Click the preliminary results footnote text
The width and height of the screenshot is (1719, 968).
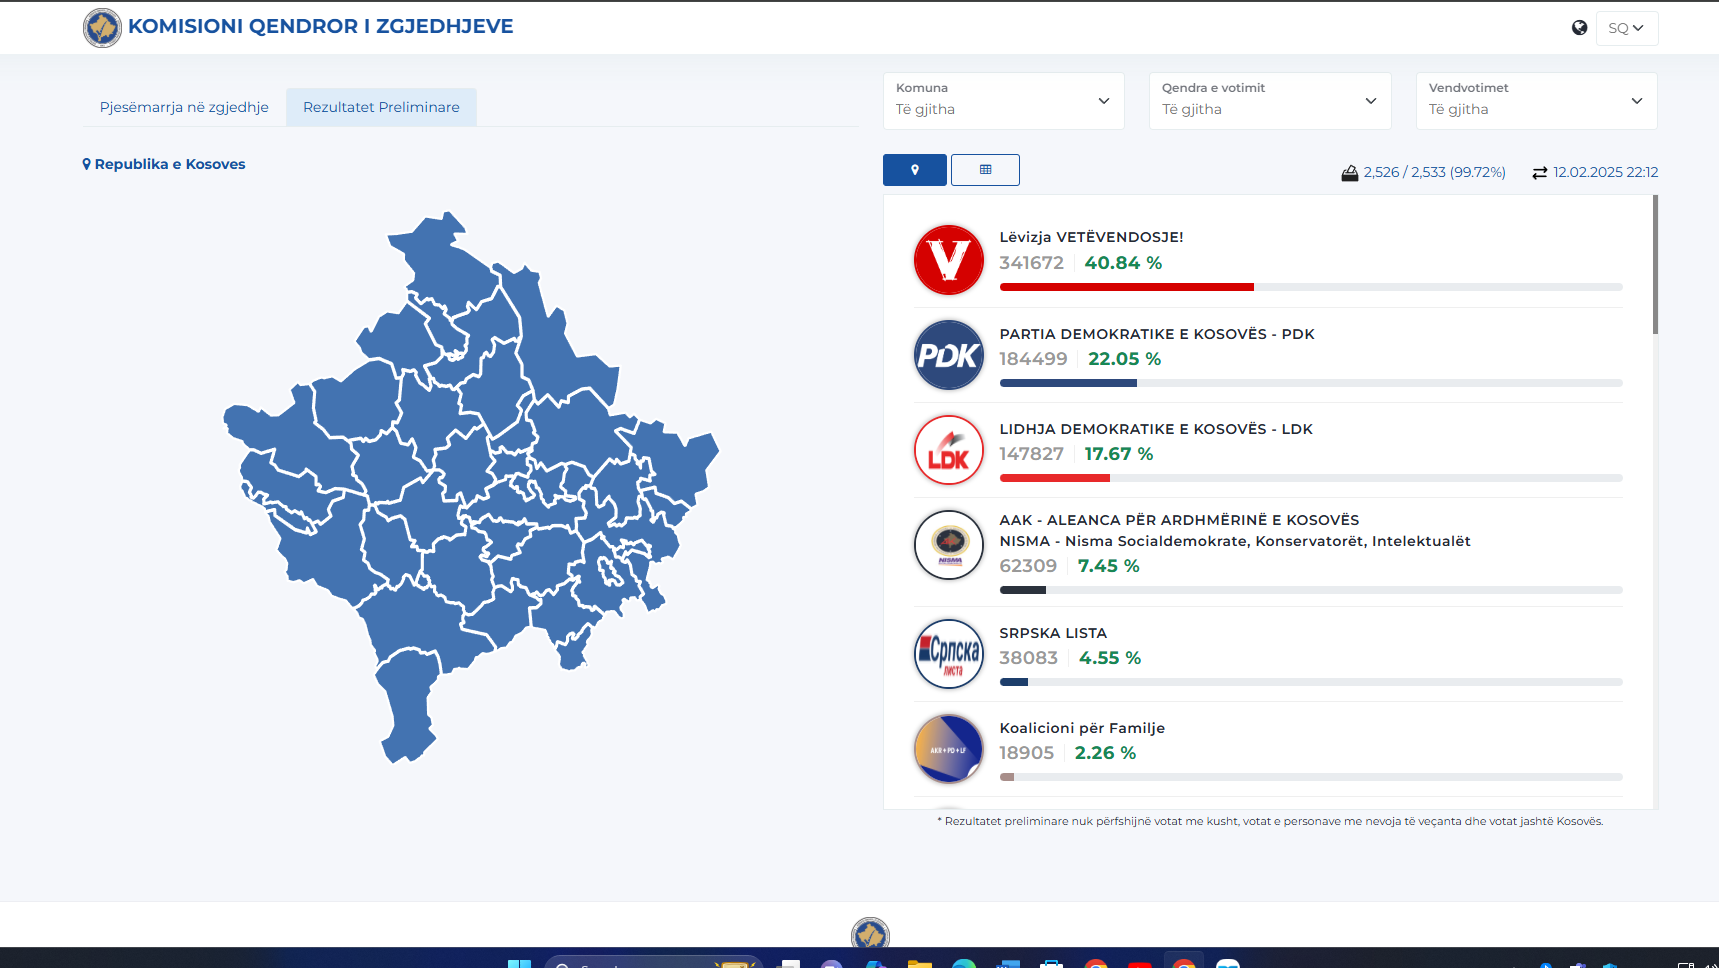click(x=1270, y=821)
